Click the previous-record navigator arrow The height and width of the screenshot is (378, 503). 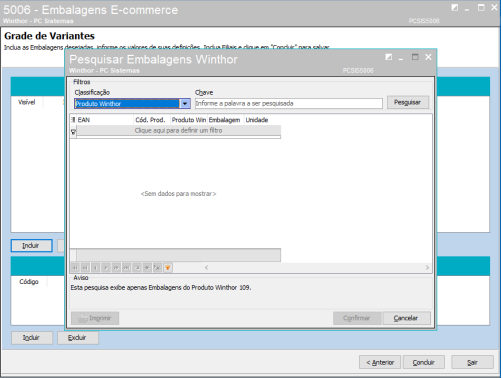pyautogui.click(x=95, y=268)
